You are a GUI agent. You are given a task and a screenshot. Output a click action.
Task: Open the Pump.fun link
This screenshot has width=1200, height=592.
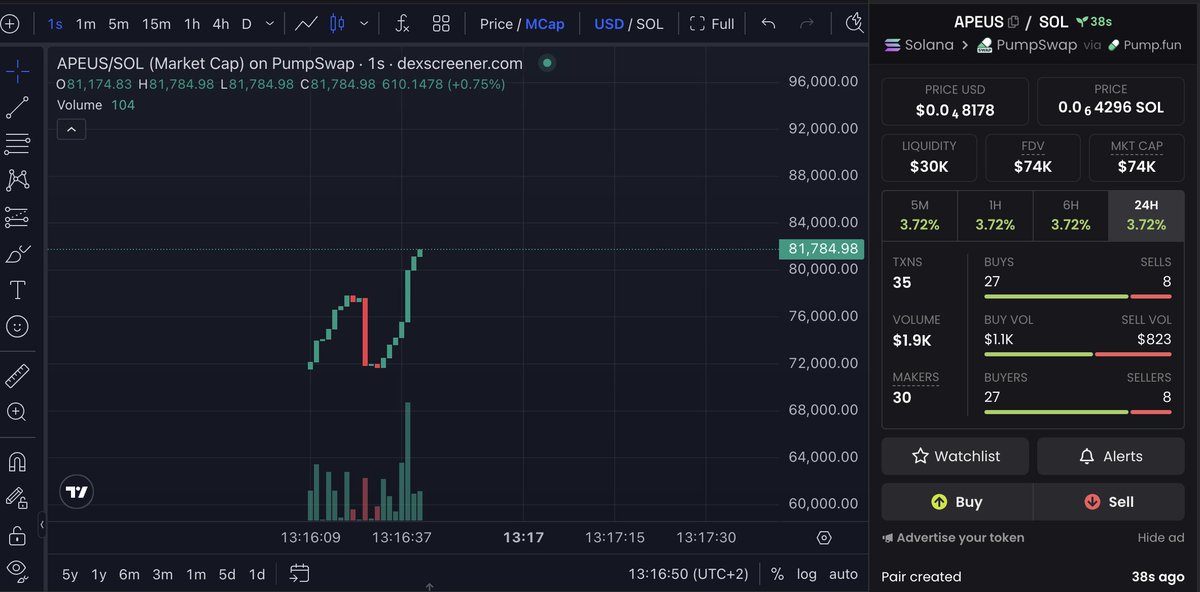click(x=1146, y=45)
